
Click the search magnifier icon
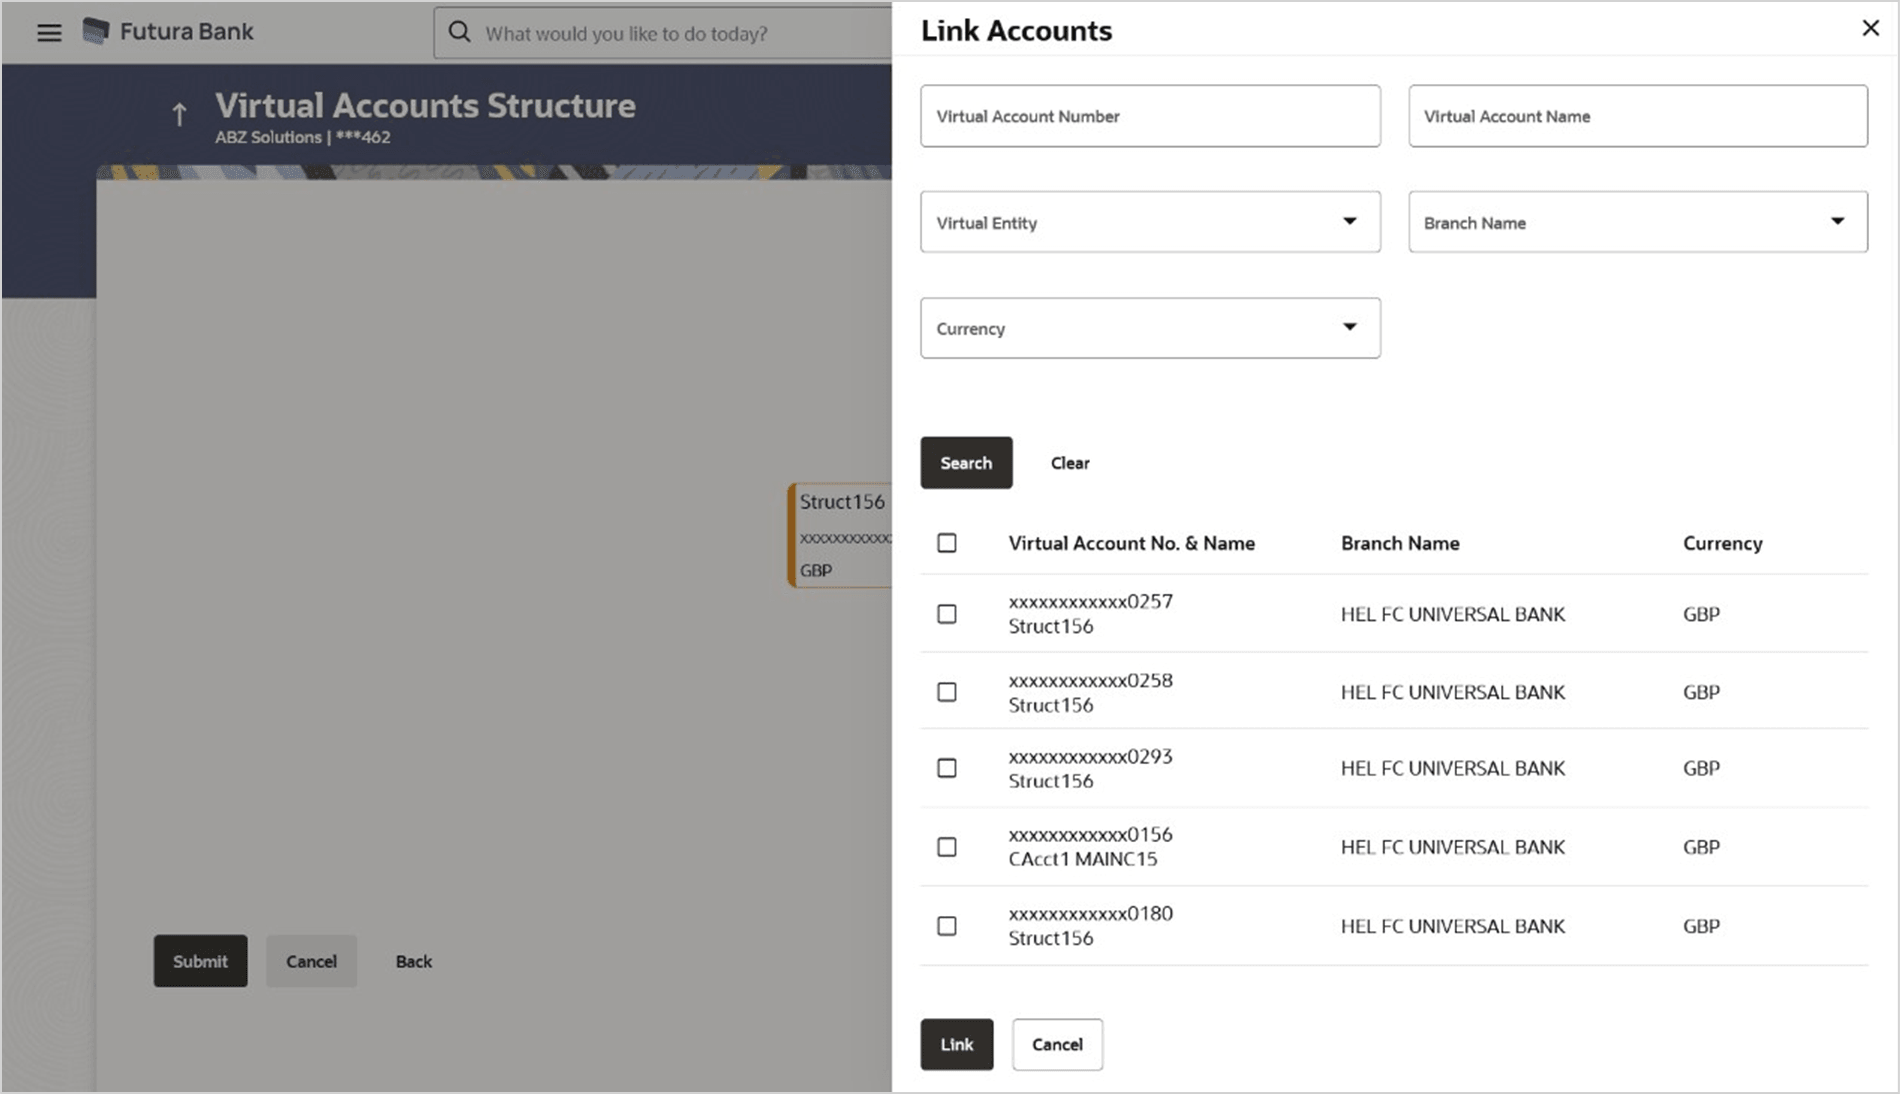tap(459, 32)
